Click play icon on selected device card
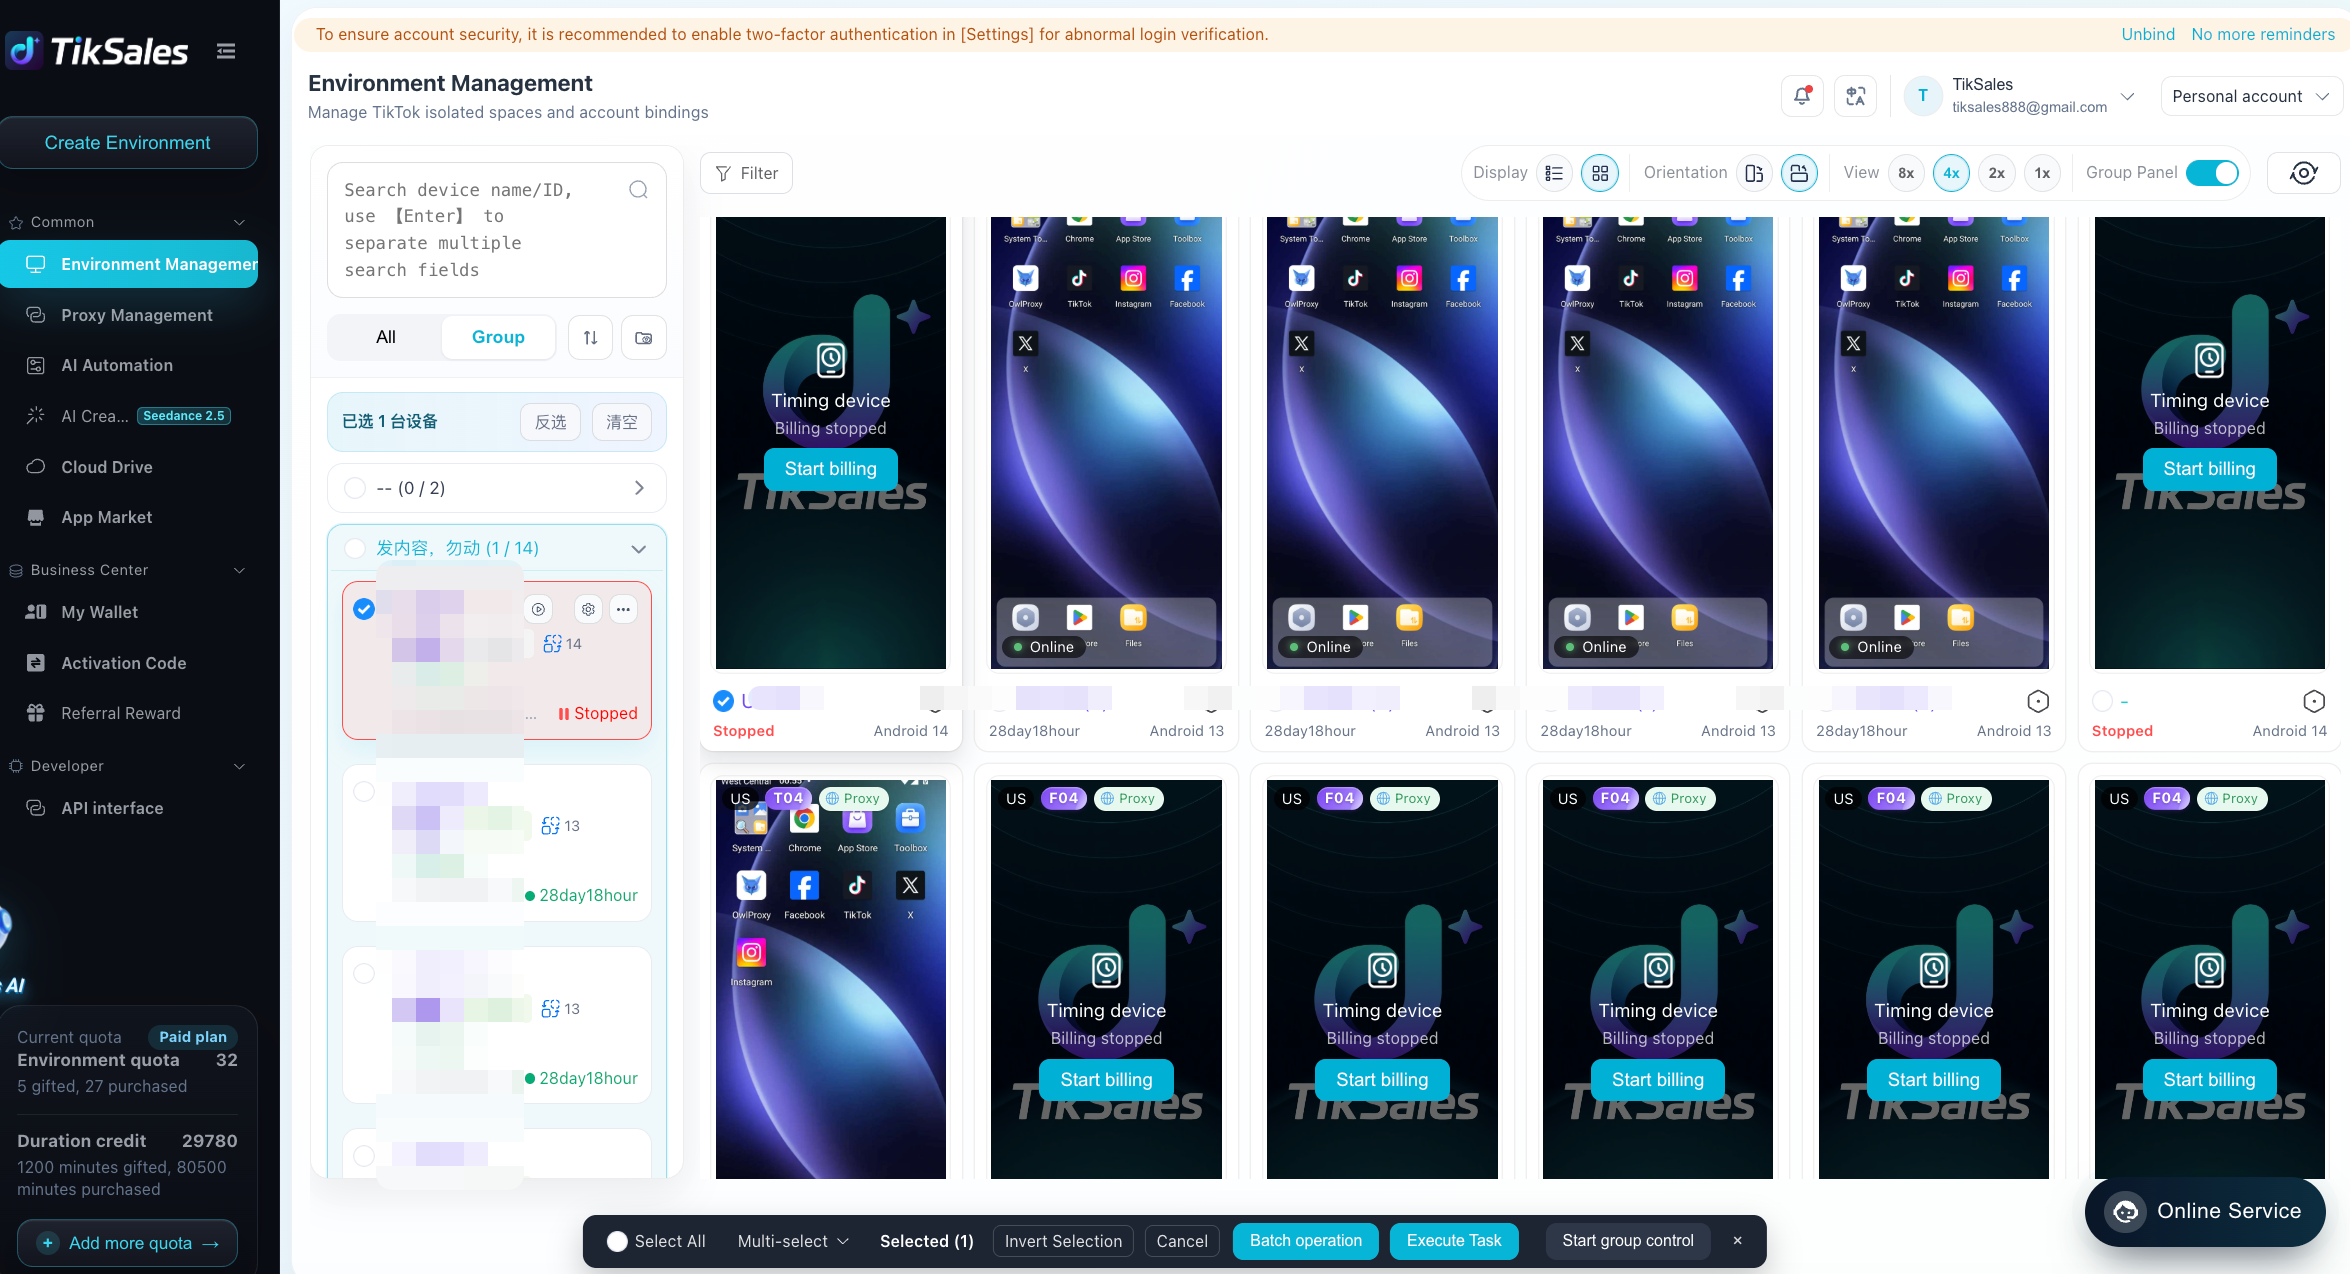 point(538,609)
